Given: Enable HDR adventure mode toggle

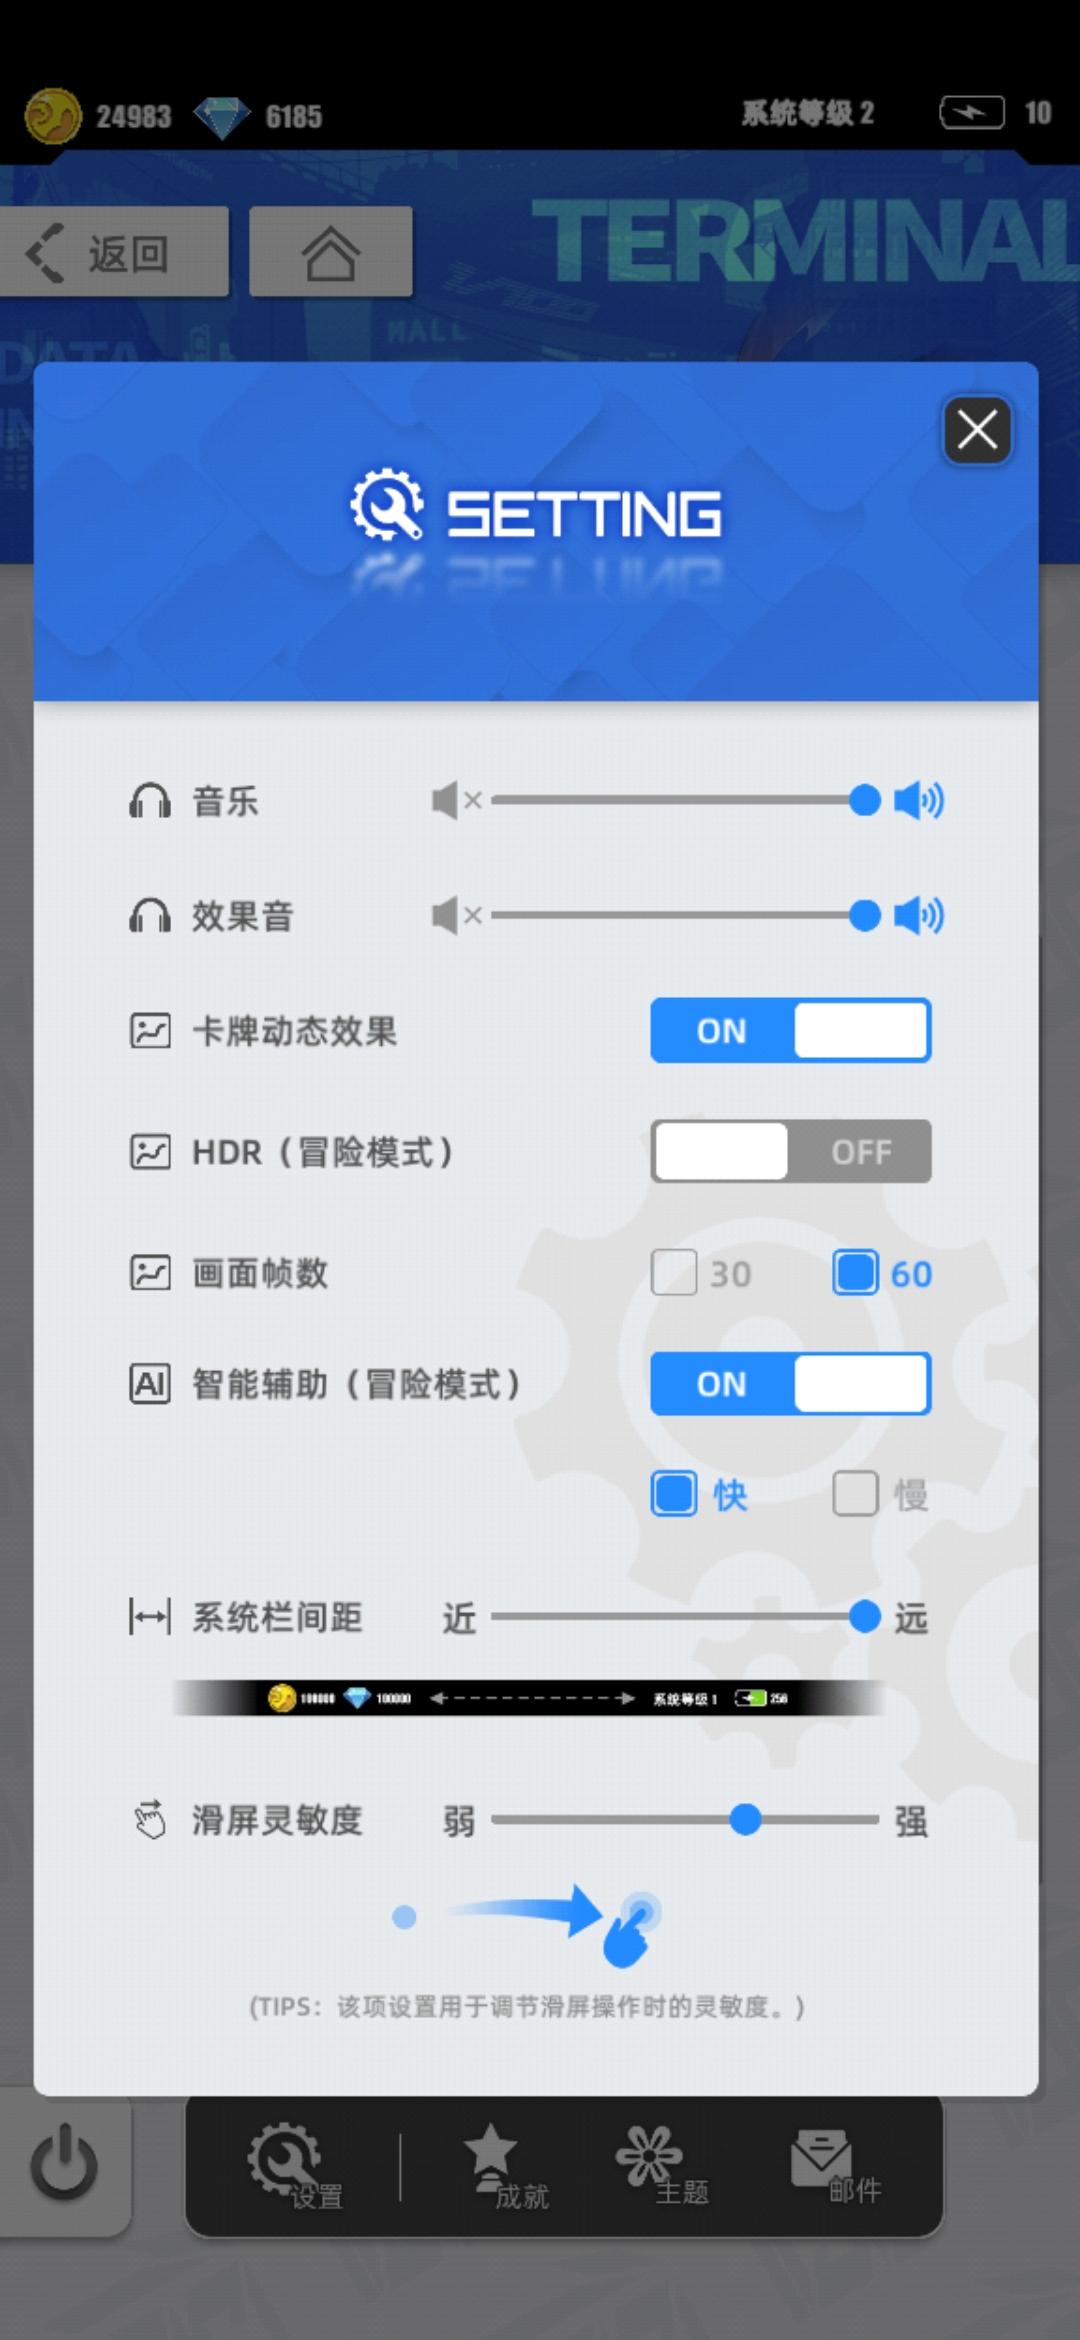Looking at the screenshot, I should (790, 1151).
